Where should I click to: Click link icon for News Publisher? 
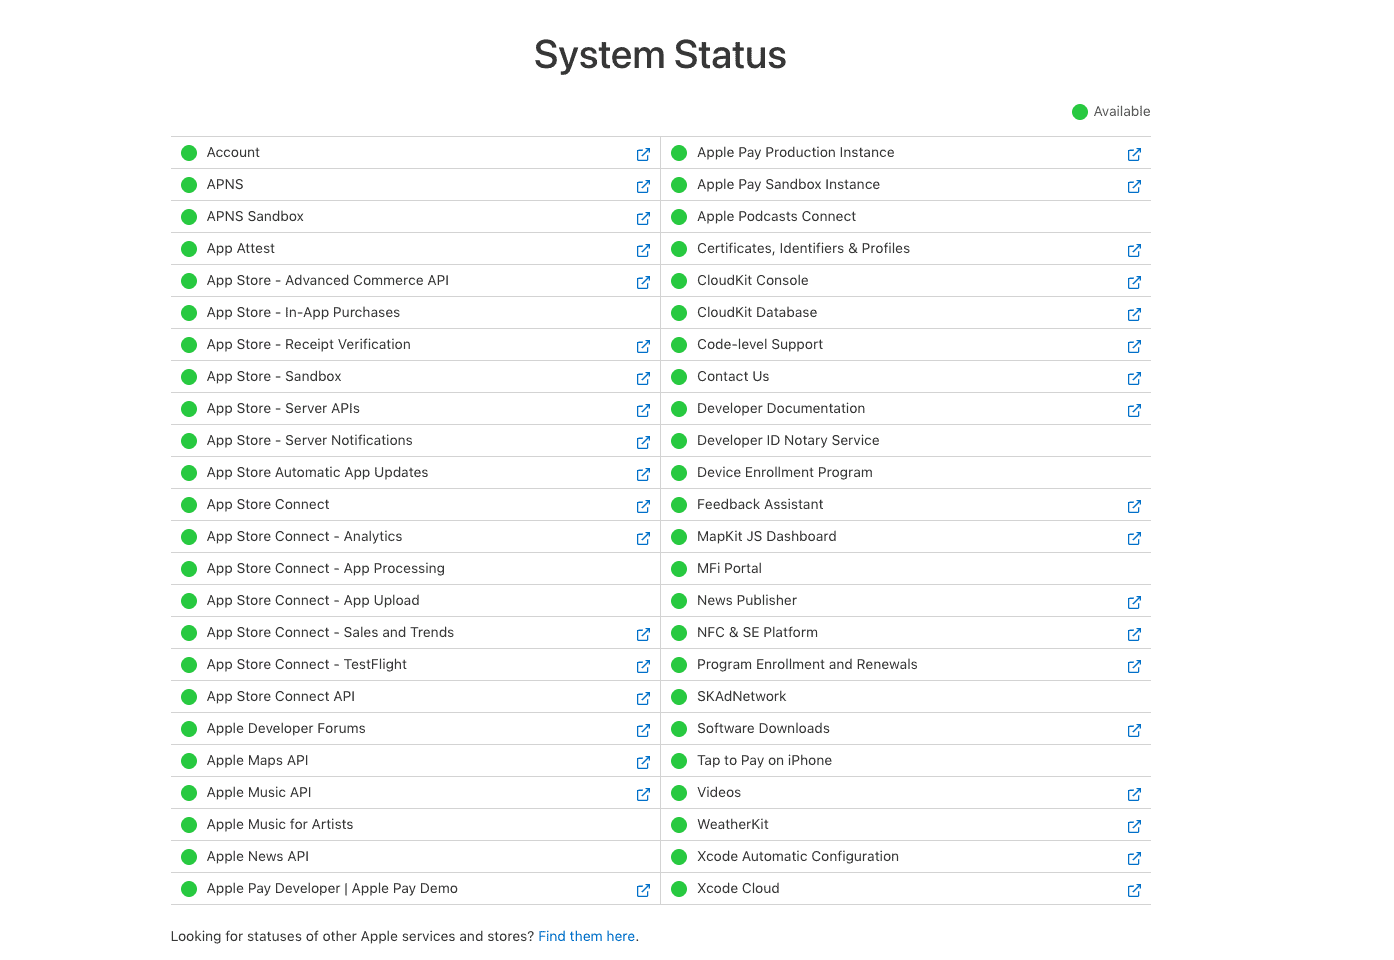[1134, 602]
